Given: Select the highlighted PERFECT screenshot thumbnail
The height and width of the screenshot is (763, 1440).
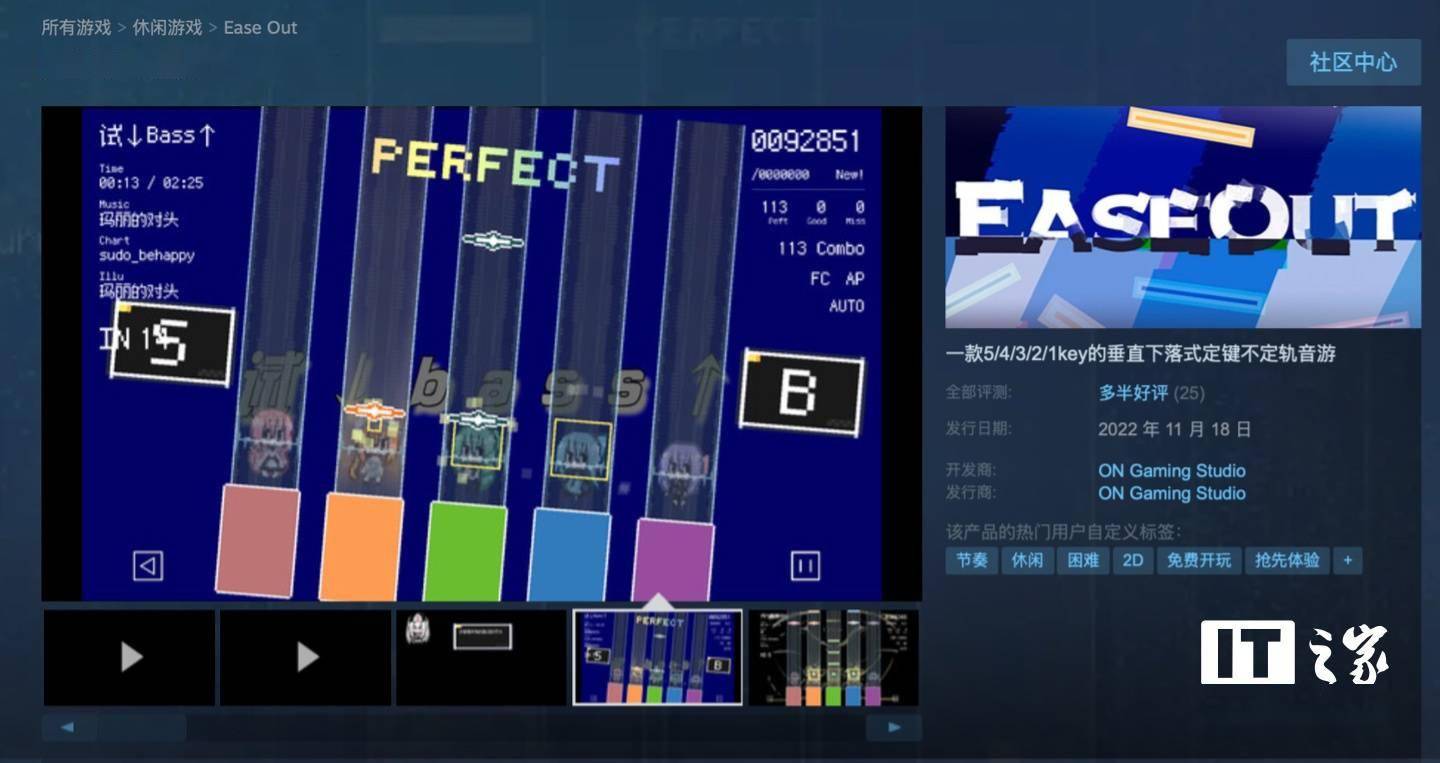Looking at the screenshot, I should (x=658, y=657).
